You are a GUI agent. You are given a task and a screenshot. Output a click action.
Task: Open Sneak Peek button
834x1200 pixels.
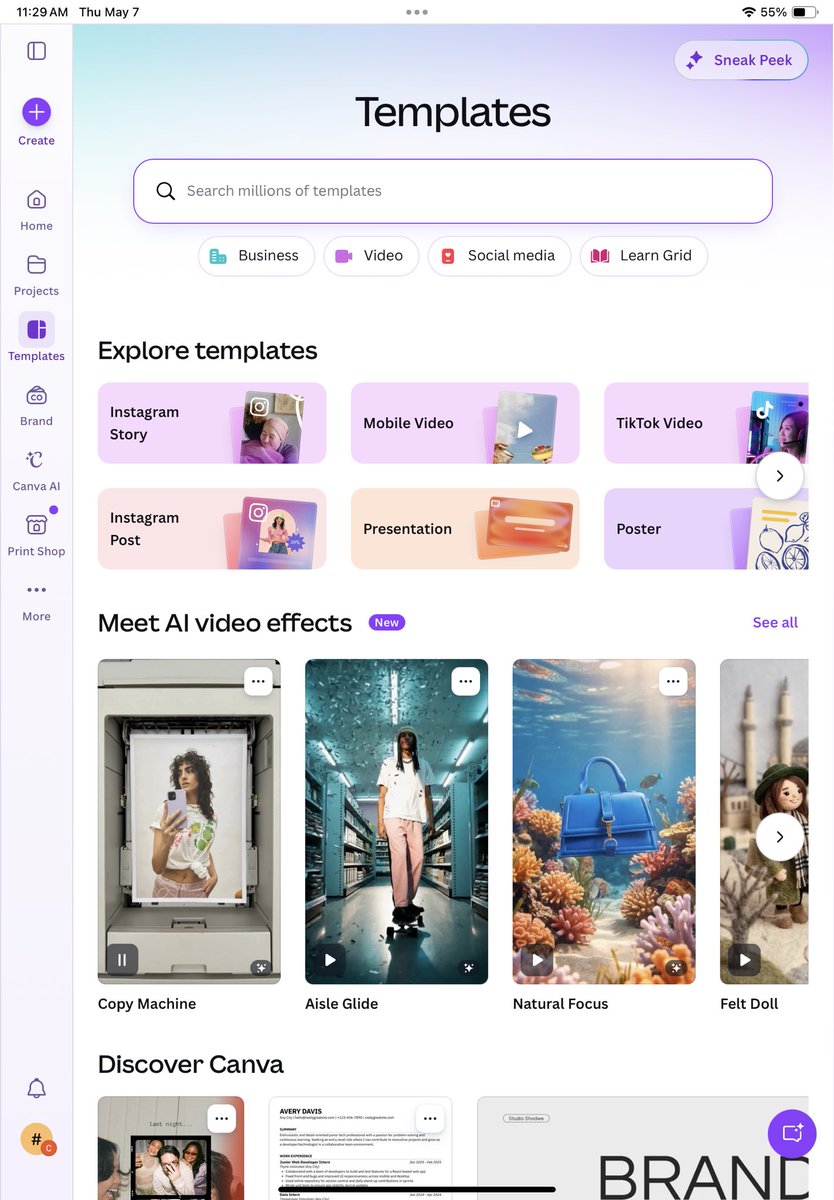click(x=740, y=60)
